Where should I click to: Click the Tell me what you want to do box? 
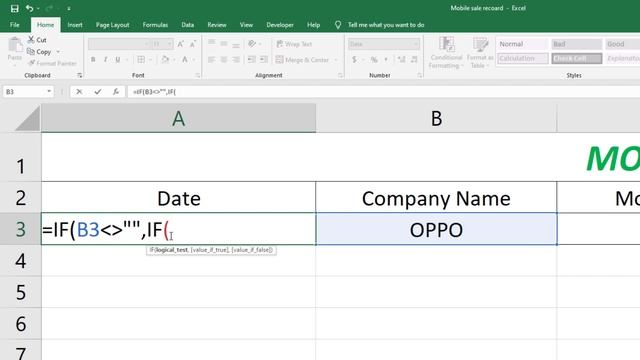(x=386, y=25)
